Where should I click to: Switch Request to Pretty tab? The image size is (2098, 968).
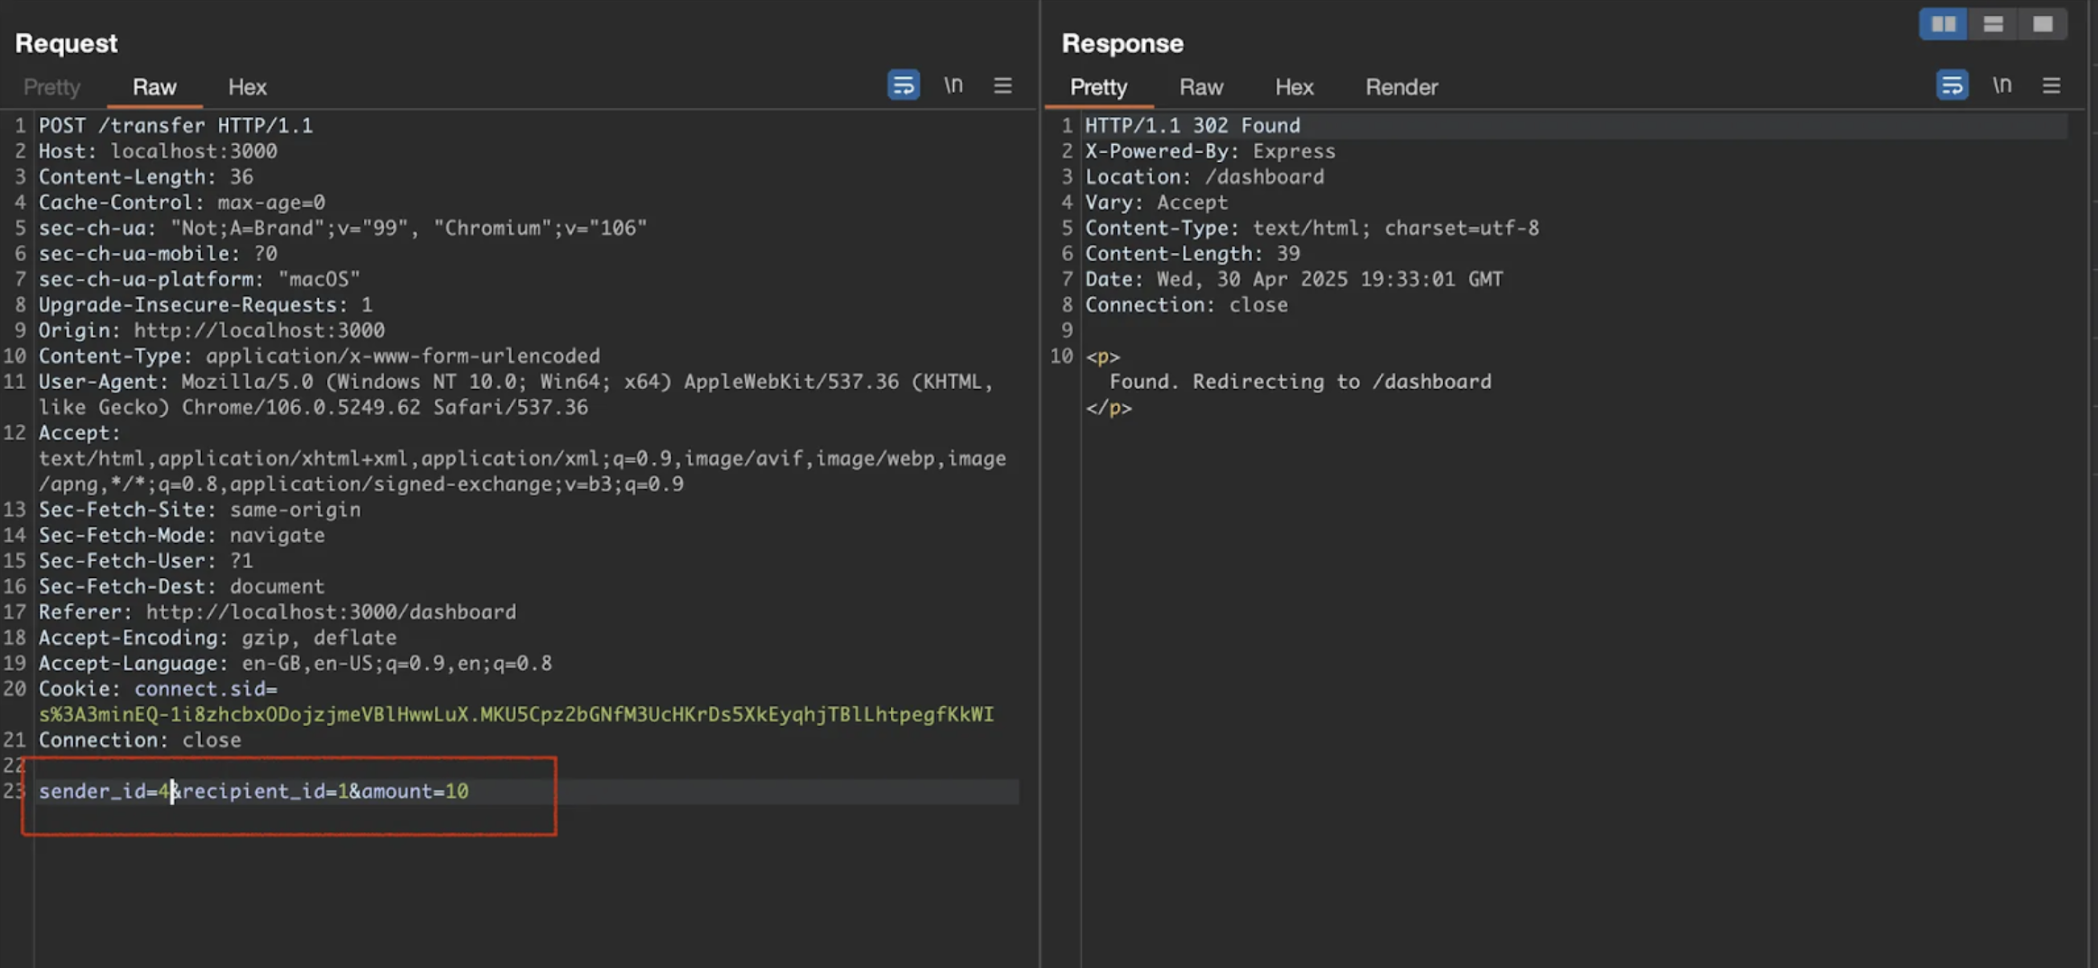point(52,87)
